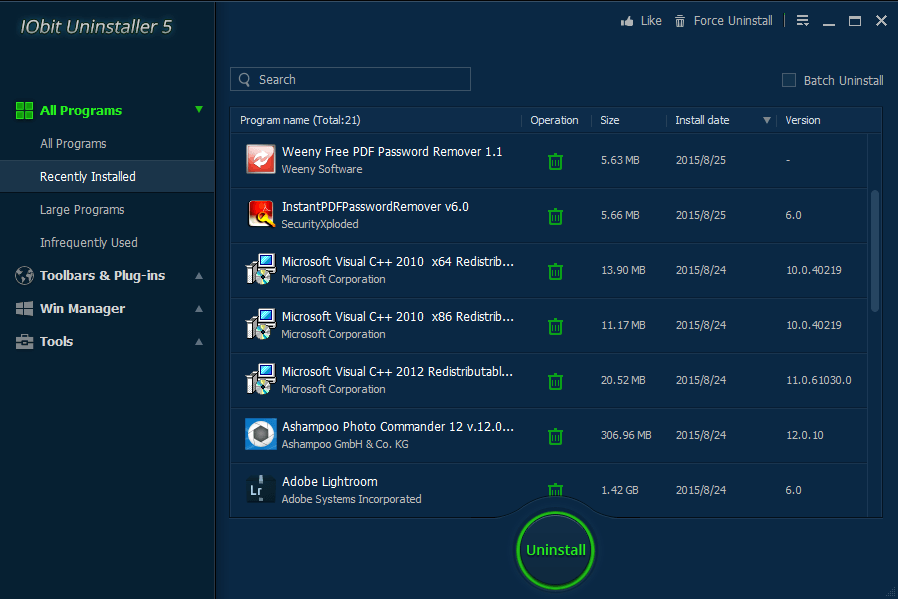Select the Microsoft Visual C++ 2012 Redistributabl name
The width and height of the screenshot is (898, 599).
pos(397,372)
